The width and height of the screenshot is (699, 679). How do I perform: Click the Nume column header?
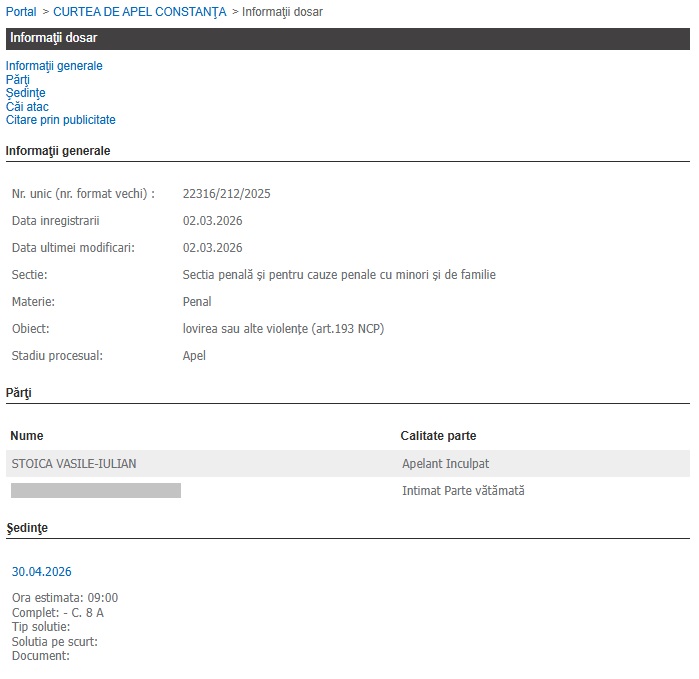click(x=27, y=436)
